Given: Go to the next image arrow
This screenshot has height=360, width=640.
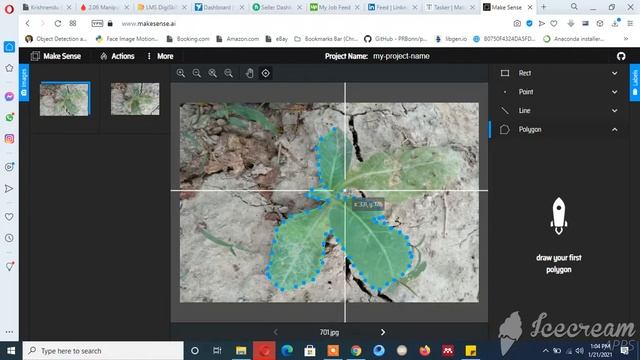Looking at the screenshot, I should coord(383,332).
